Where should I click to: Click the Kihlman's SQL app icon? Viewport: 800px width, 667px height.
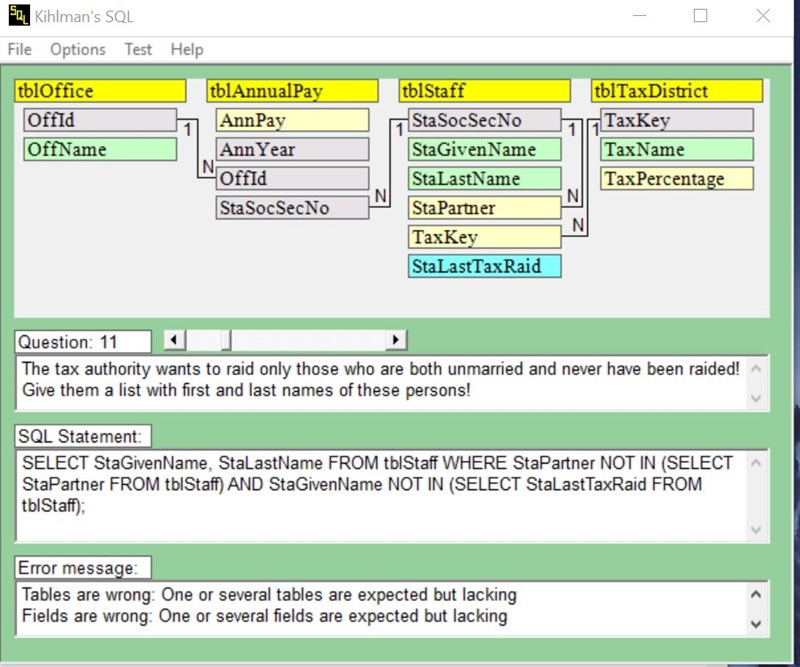click(18, 16)
